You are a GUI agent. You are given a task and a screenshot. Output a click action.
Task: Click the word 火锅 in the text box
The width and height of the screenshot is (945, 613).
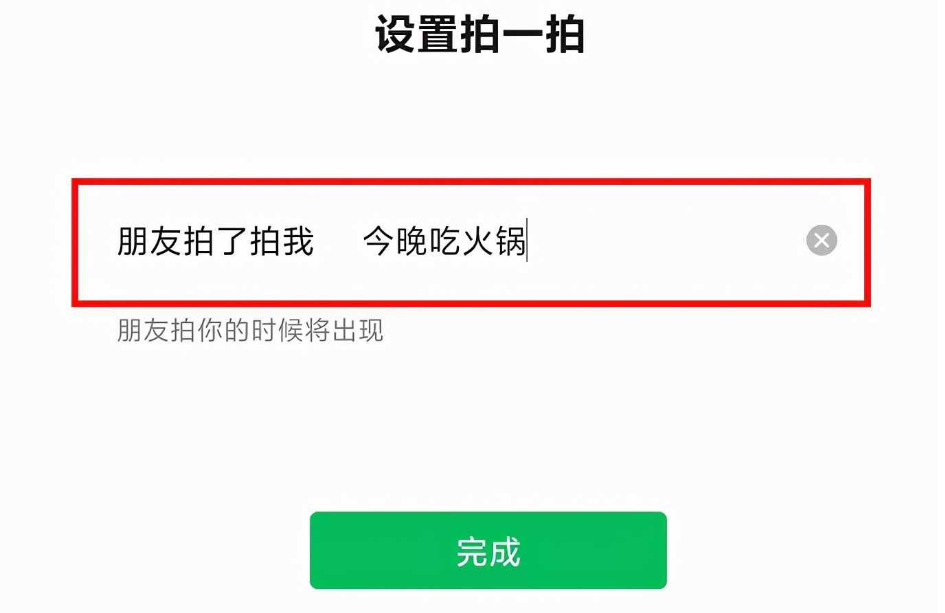pyautogui.click(x=494, y=241)
